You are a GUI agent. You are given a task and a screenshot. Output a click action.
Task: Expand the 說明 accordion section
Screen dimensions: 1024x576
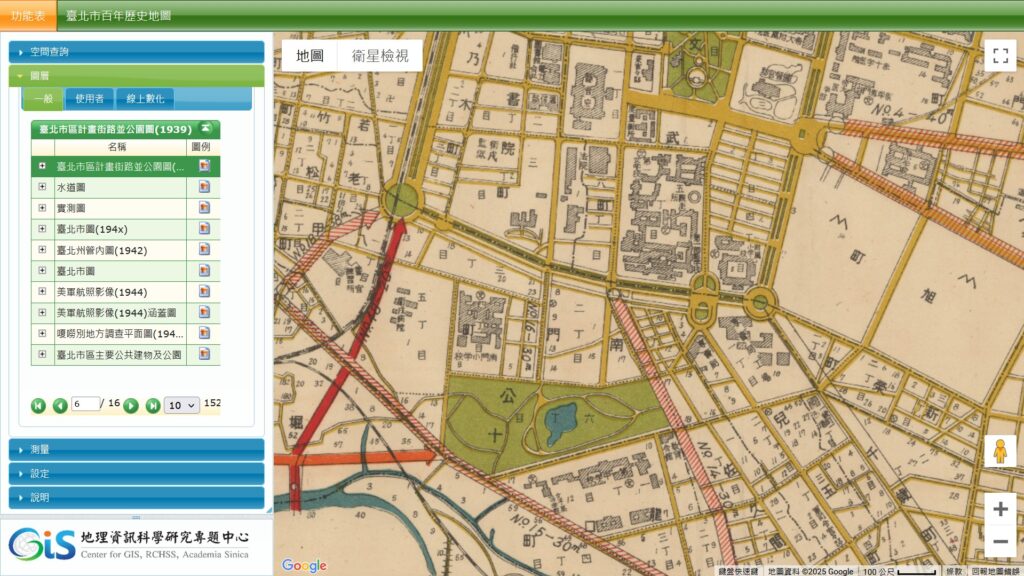click(136, 498)
